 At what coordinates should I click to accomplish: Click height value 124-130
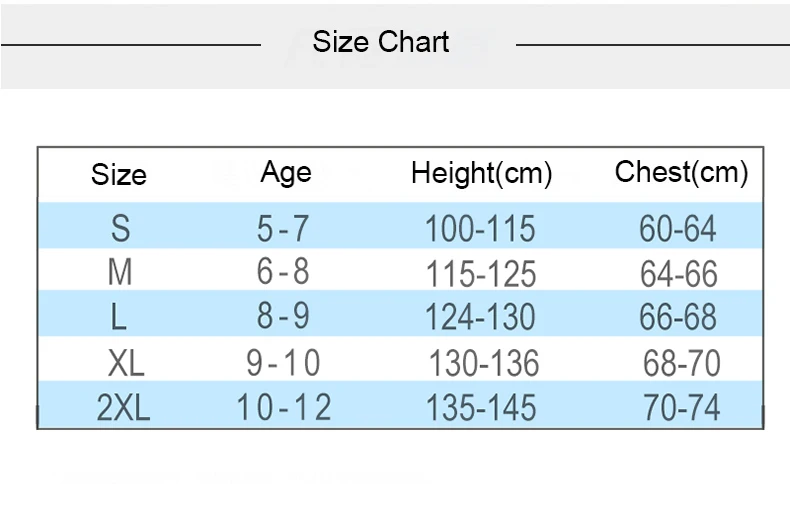(480, 317)
